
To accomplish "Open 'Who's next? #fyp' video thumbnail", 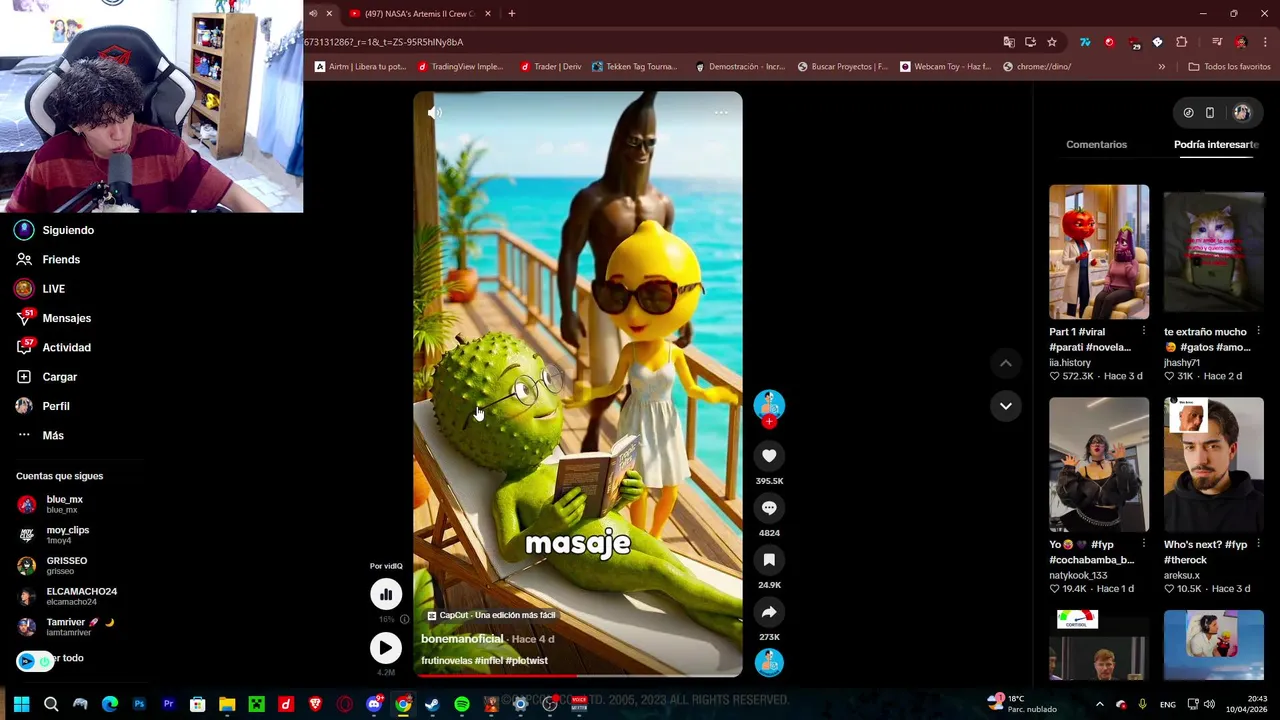I will 1213,465.
